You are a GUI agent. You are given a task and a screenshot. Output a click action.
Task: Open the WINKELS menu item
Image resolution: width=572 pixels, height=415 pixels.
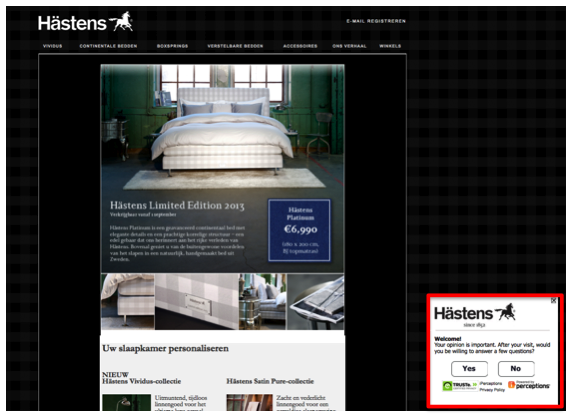(x=390, y=46)
